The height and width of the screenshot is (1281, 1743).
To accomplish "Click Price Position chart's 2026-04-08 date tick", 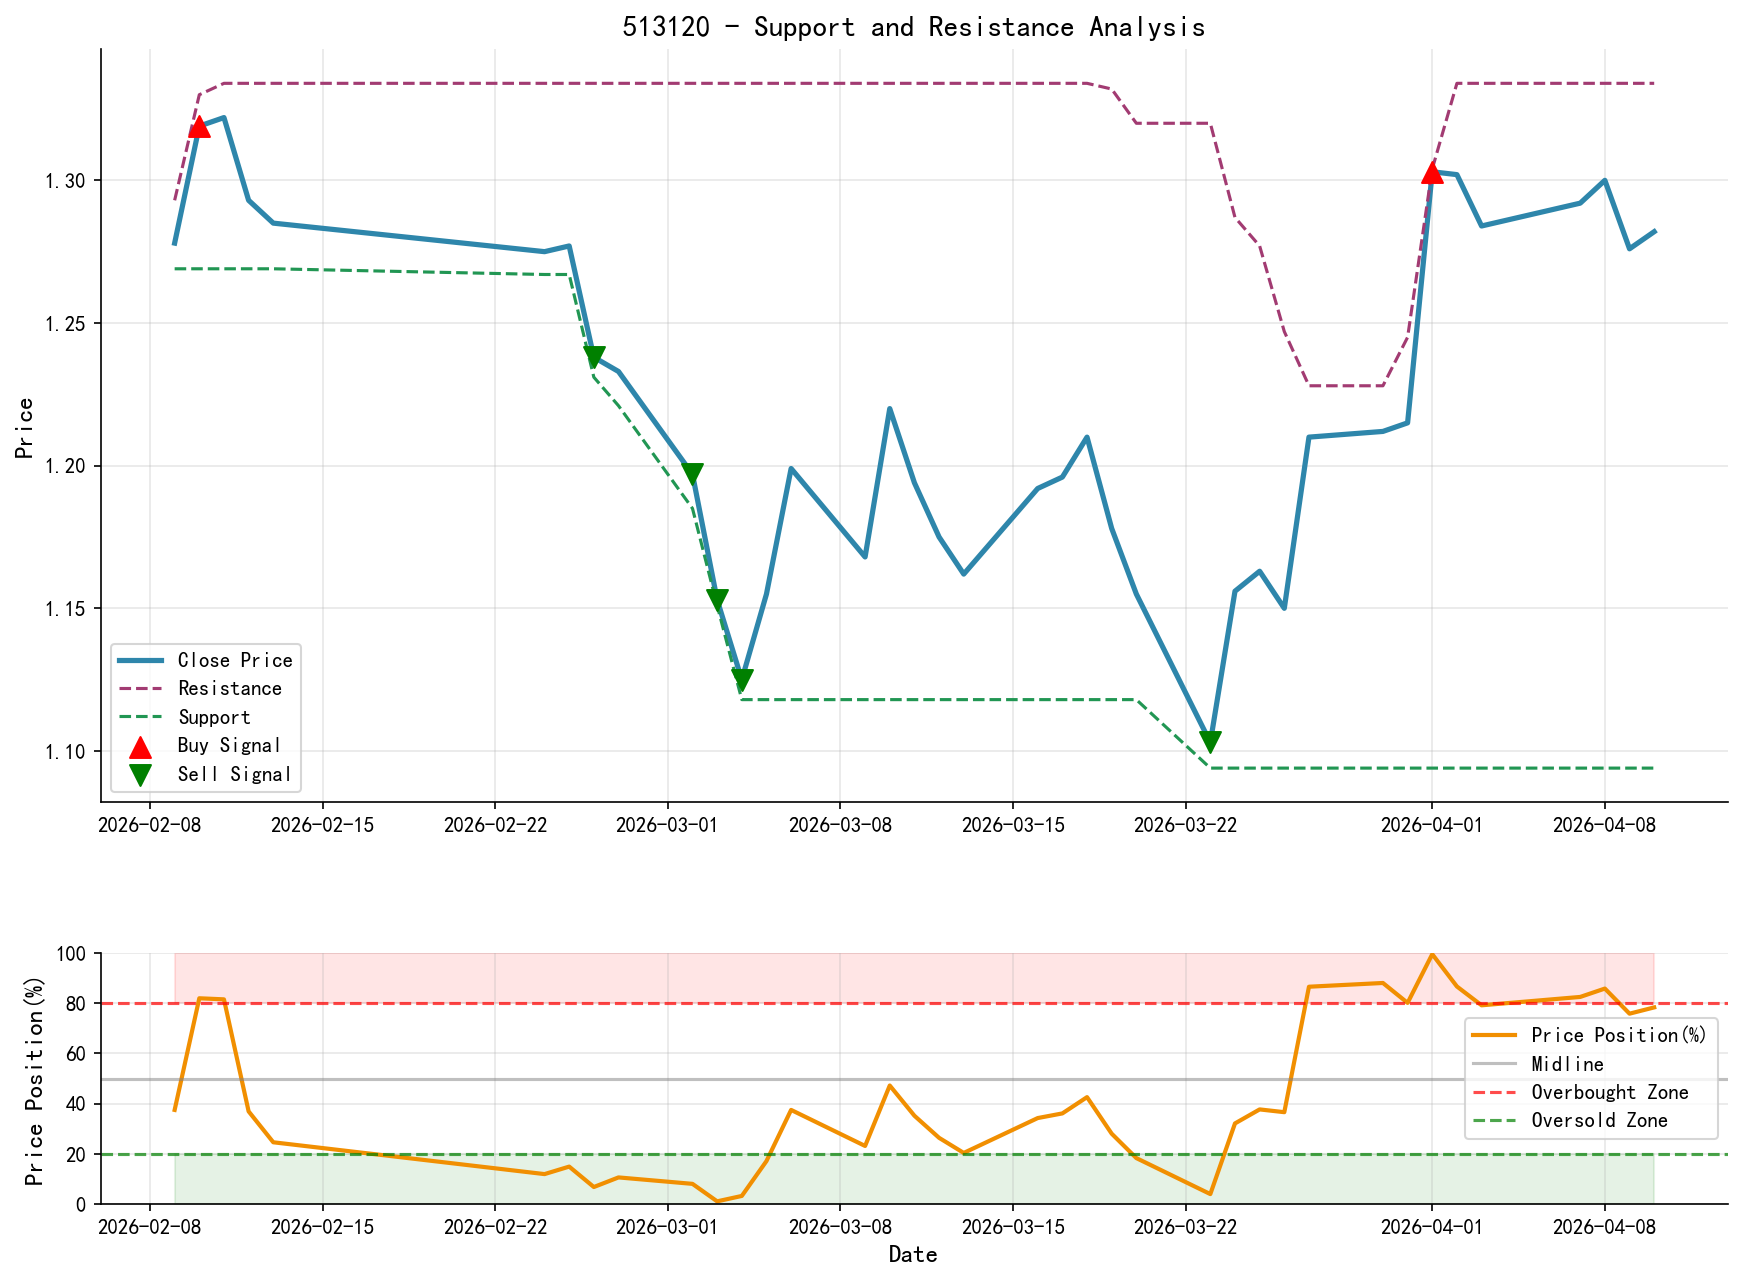I will pyautogui.click(x=1604, y=1228).
